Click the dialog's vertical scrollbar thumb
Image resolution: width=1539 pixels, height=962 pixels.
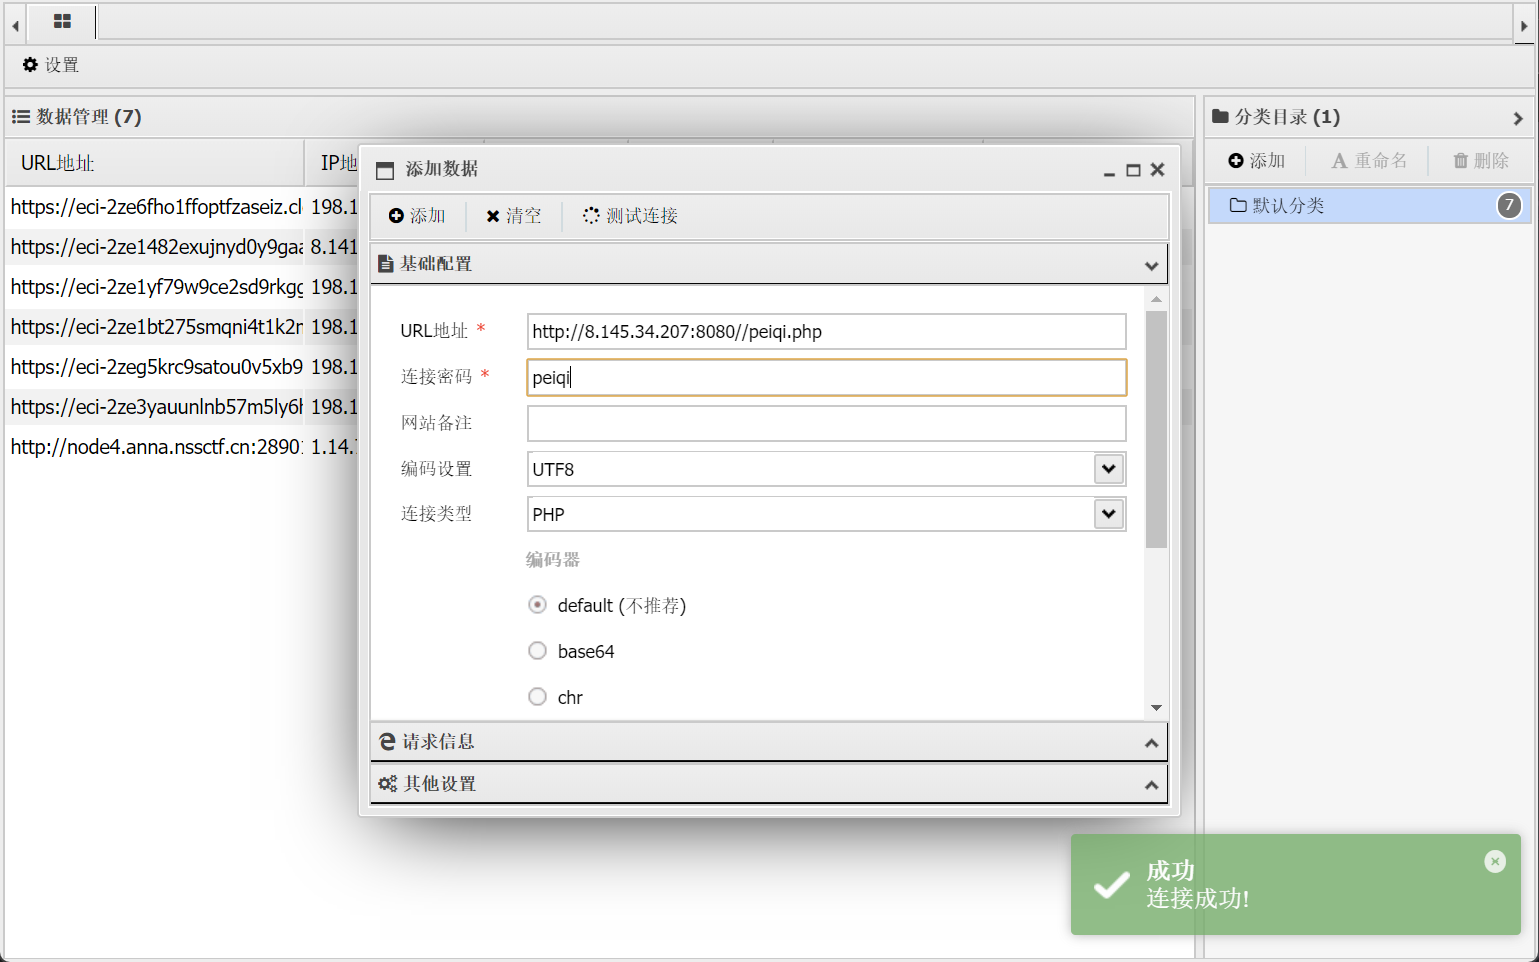(x=1156, y=430)
